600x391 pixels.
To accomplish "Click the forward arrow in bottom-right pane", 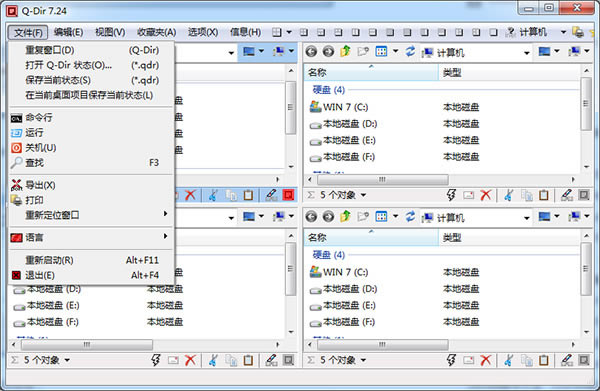I will (x=328, y=217).
